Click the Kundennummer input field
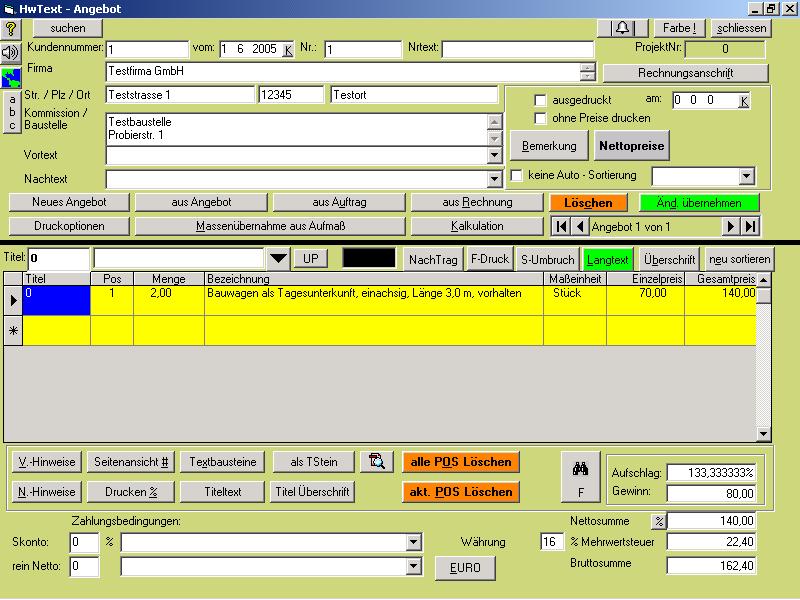 pos(147,49)
